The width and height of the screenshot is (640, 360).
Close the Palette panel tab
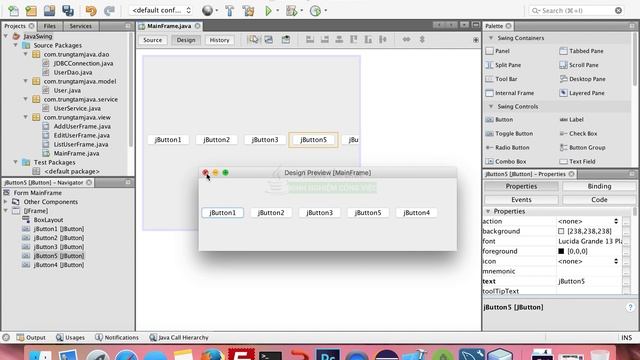[x=509, y=26]
